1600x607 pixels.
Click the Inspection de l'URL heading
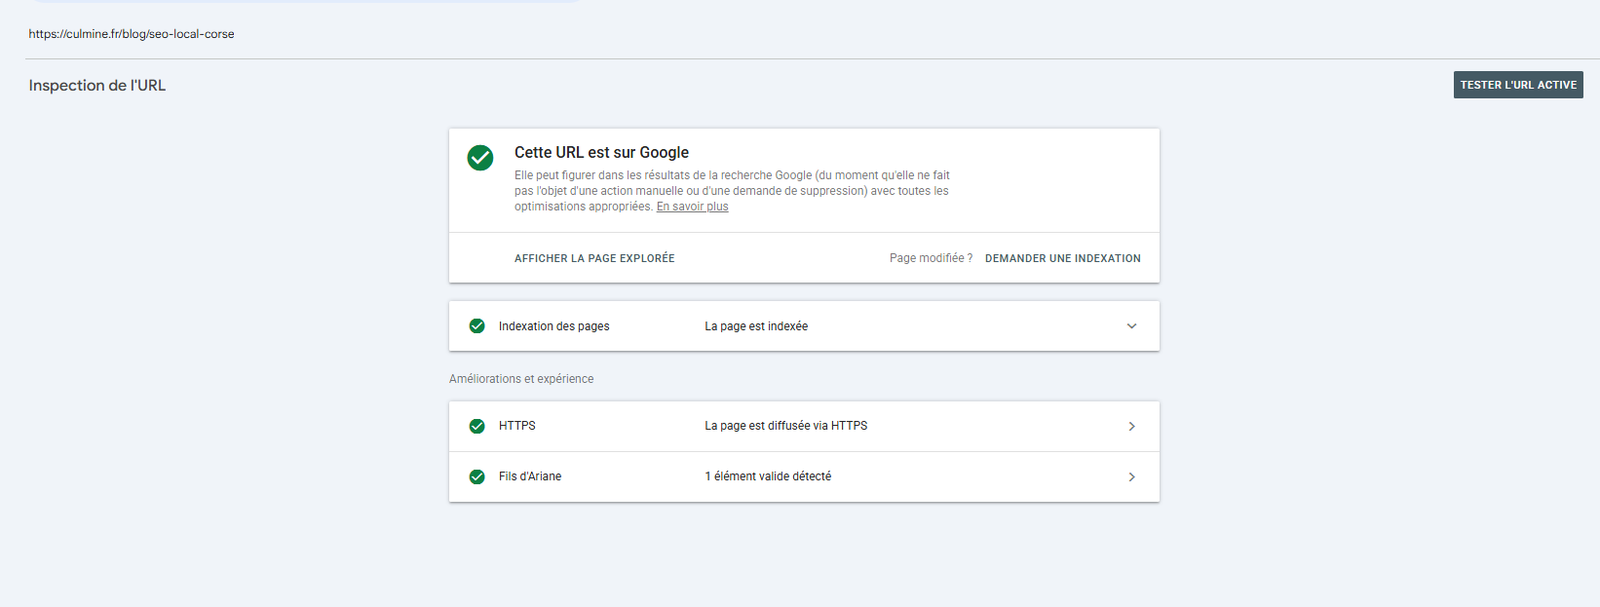click(x=97, y=86)
